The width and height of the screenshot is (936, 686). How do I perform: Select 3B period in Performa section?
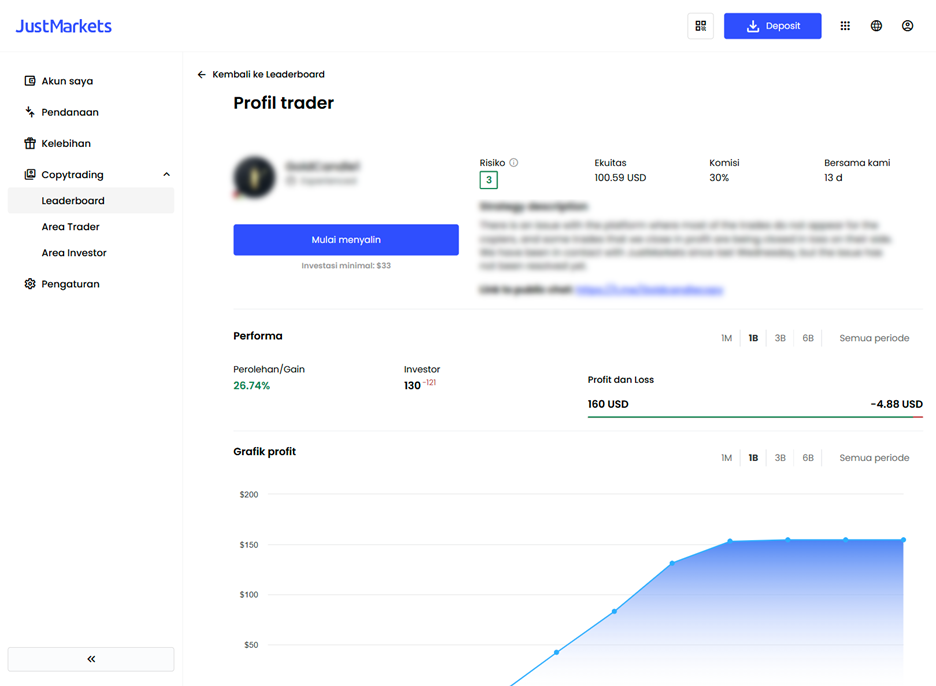(x=780, y=338)
